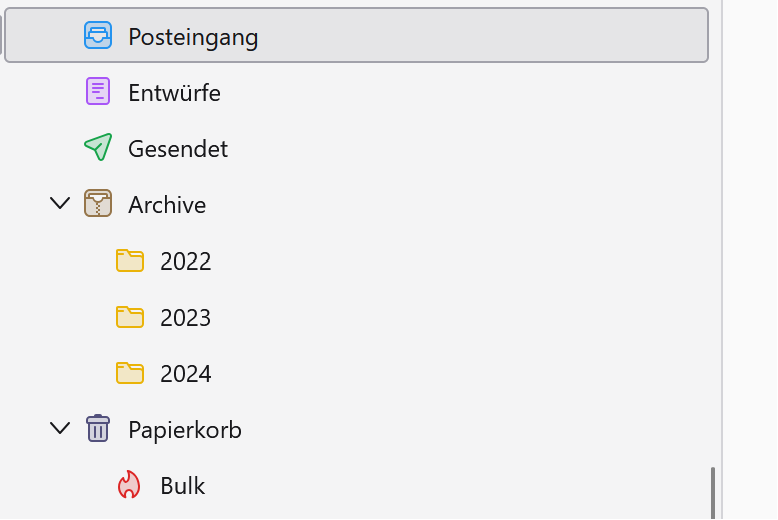Click the green paper plane Gesendet icon

coord(97,148)
